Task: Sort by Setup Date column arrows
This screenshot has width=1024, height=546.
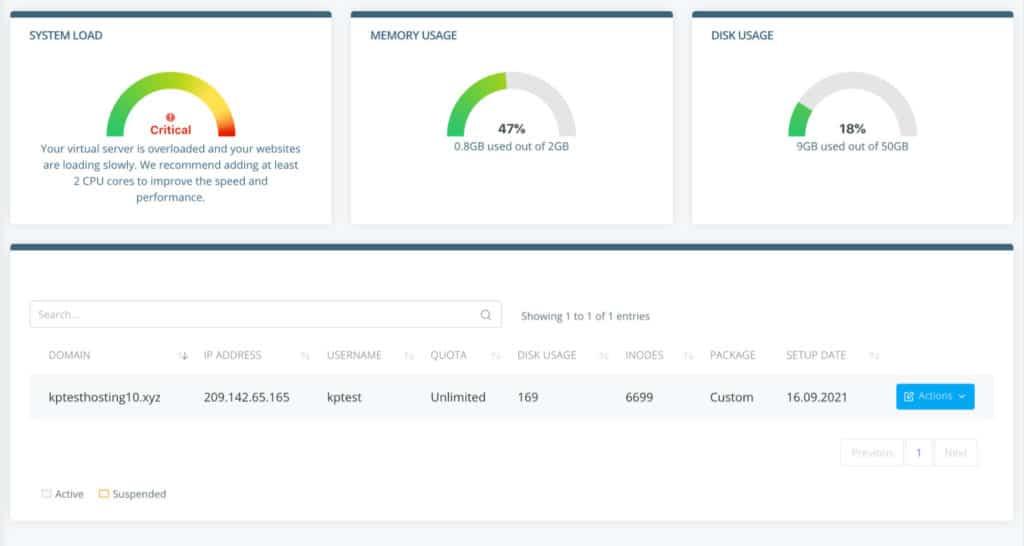Action: coord(874,355)
